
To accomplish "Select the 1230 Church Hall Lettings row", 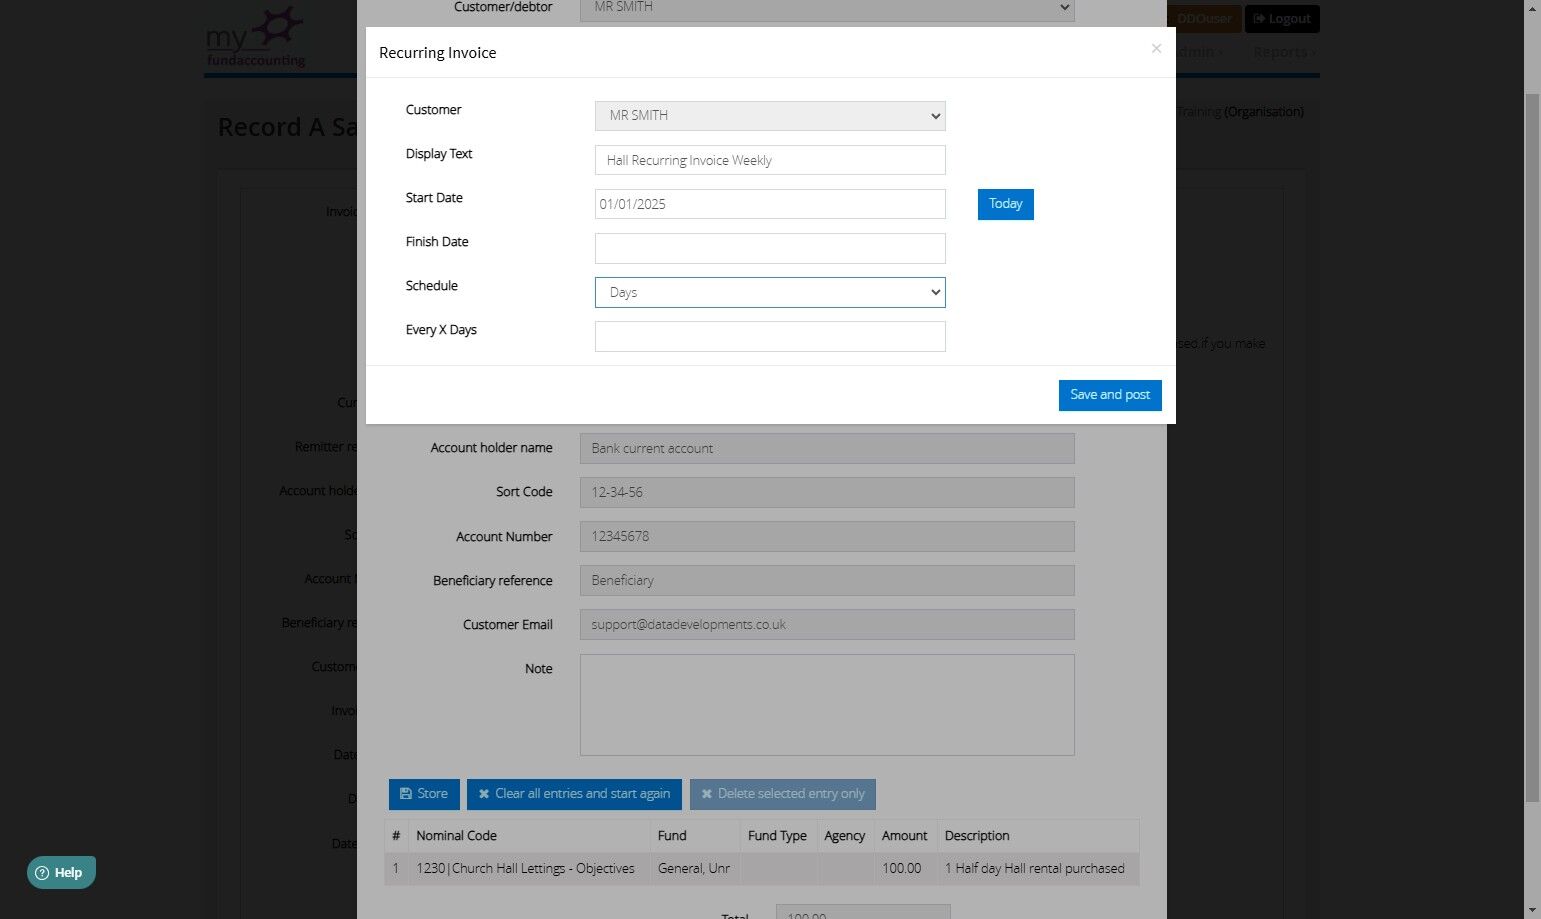I will [x=762, y=868].
